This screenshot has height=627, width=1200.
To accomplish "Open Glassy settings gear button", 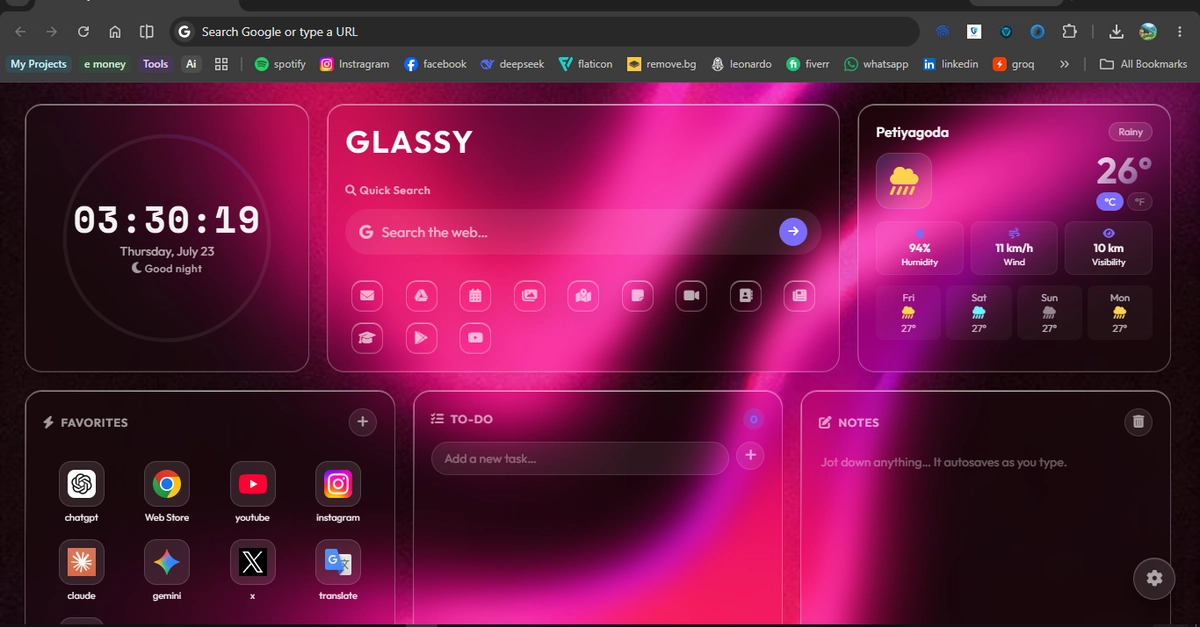I will coord(1155,578).
